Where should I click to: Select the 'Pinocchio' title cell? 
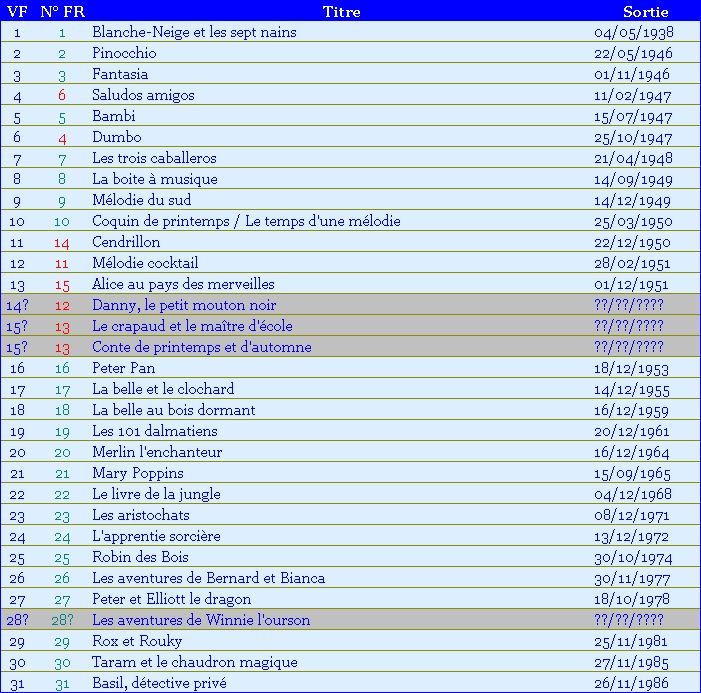124,53
